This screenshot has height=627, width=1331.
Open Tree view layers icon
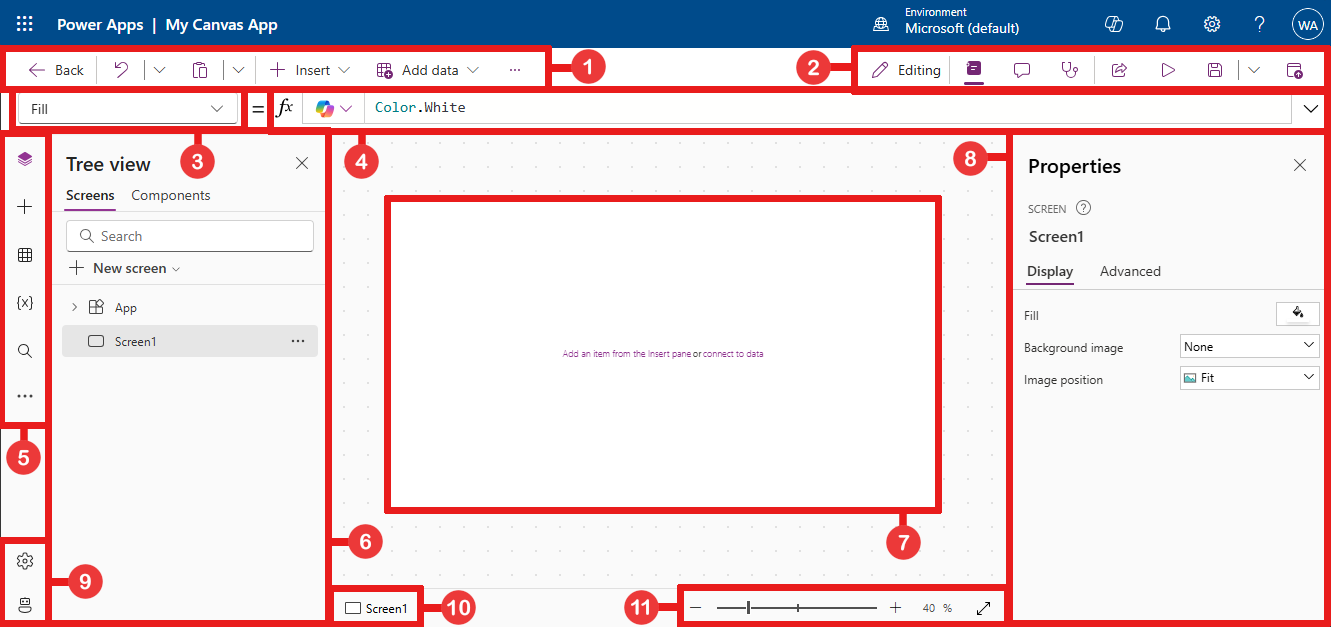[25, 159]
